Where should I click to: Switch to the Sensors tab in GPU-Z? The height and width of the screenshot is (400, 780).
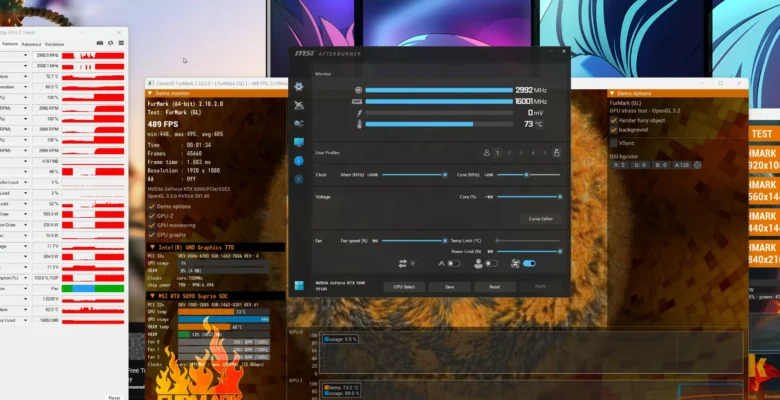coord(9,44)
